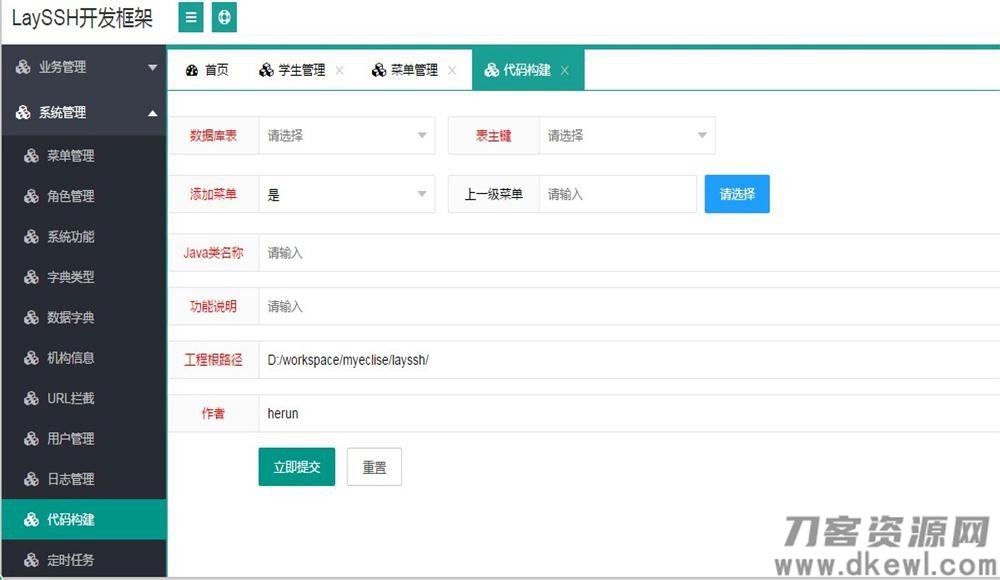Click the 定时任务 sidebar icon
Image resolution: width=1000 pixels, height=580 pixels.
31,560
